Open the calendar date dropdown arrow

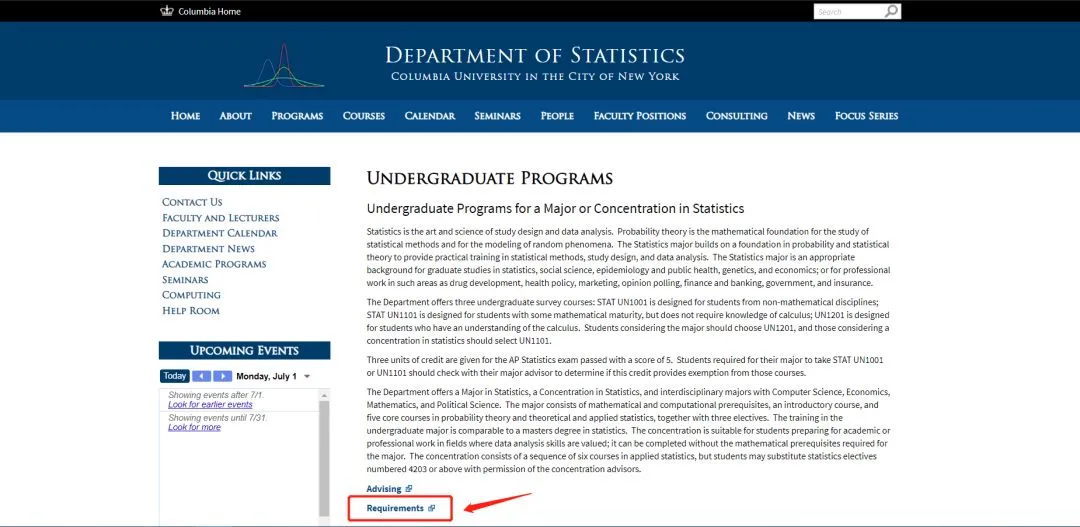pos(307,377)
